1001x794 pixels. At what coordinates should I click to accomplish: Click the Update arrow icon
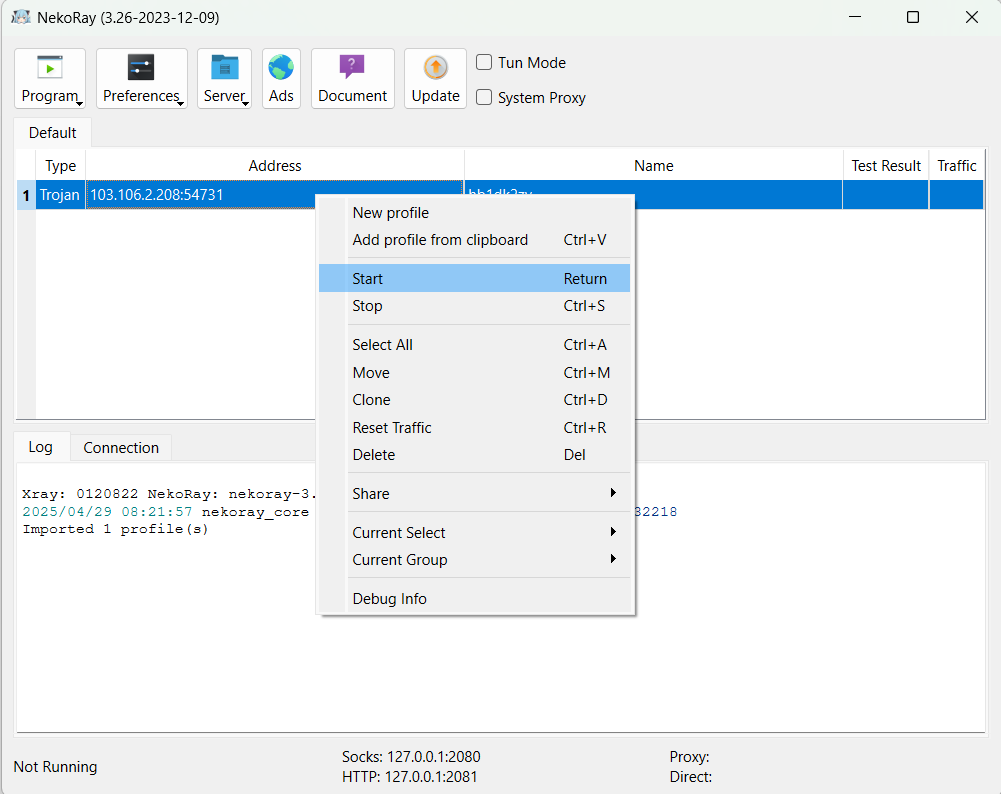click(x=435, y=68)
